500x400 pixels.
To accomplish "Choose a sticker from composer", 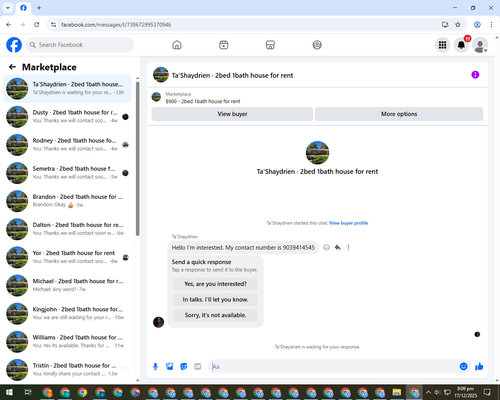I will point(184,367).
